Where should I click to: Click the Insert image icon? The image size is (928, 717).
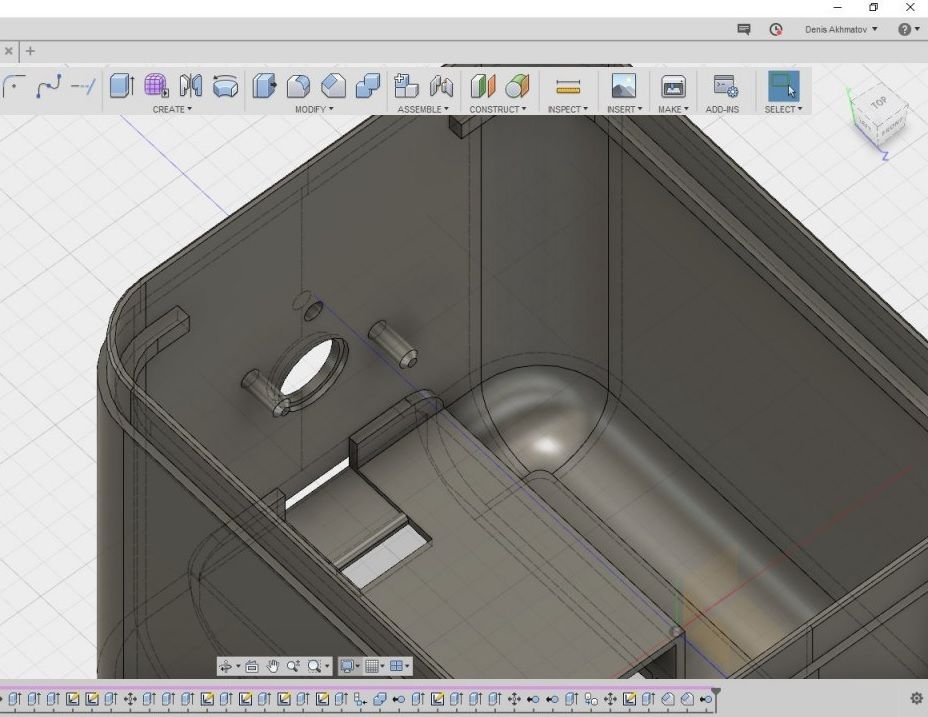tap(623, 87)
